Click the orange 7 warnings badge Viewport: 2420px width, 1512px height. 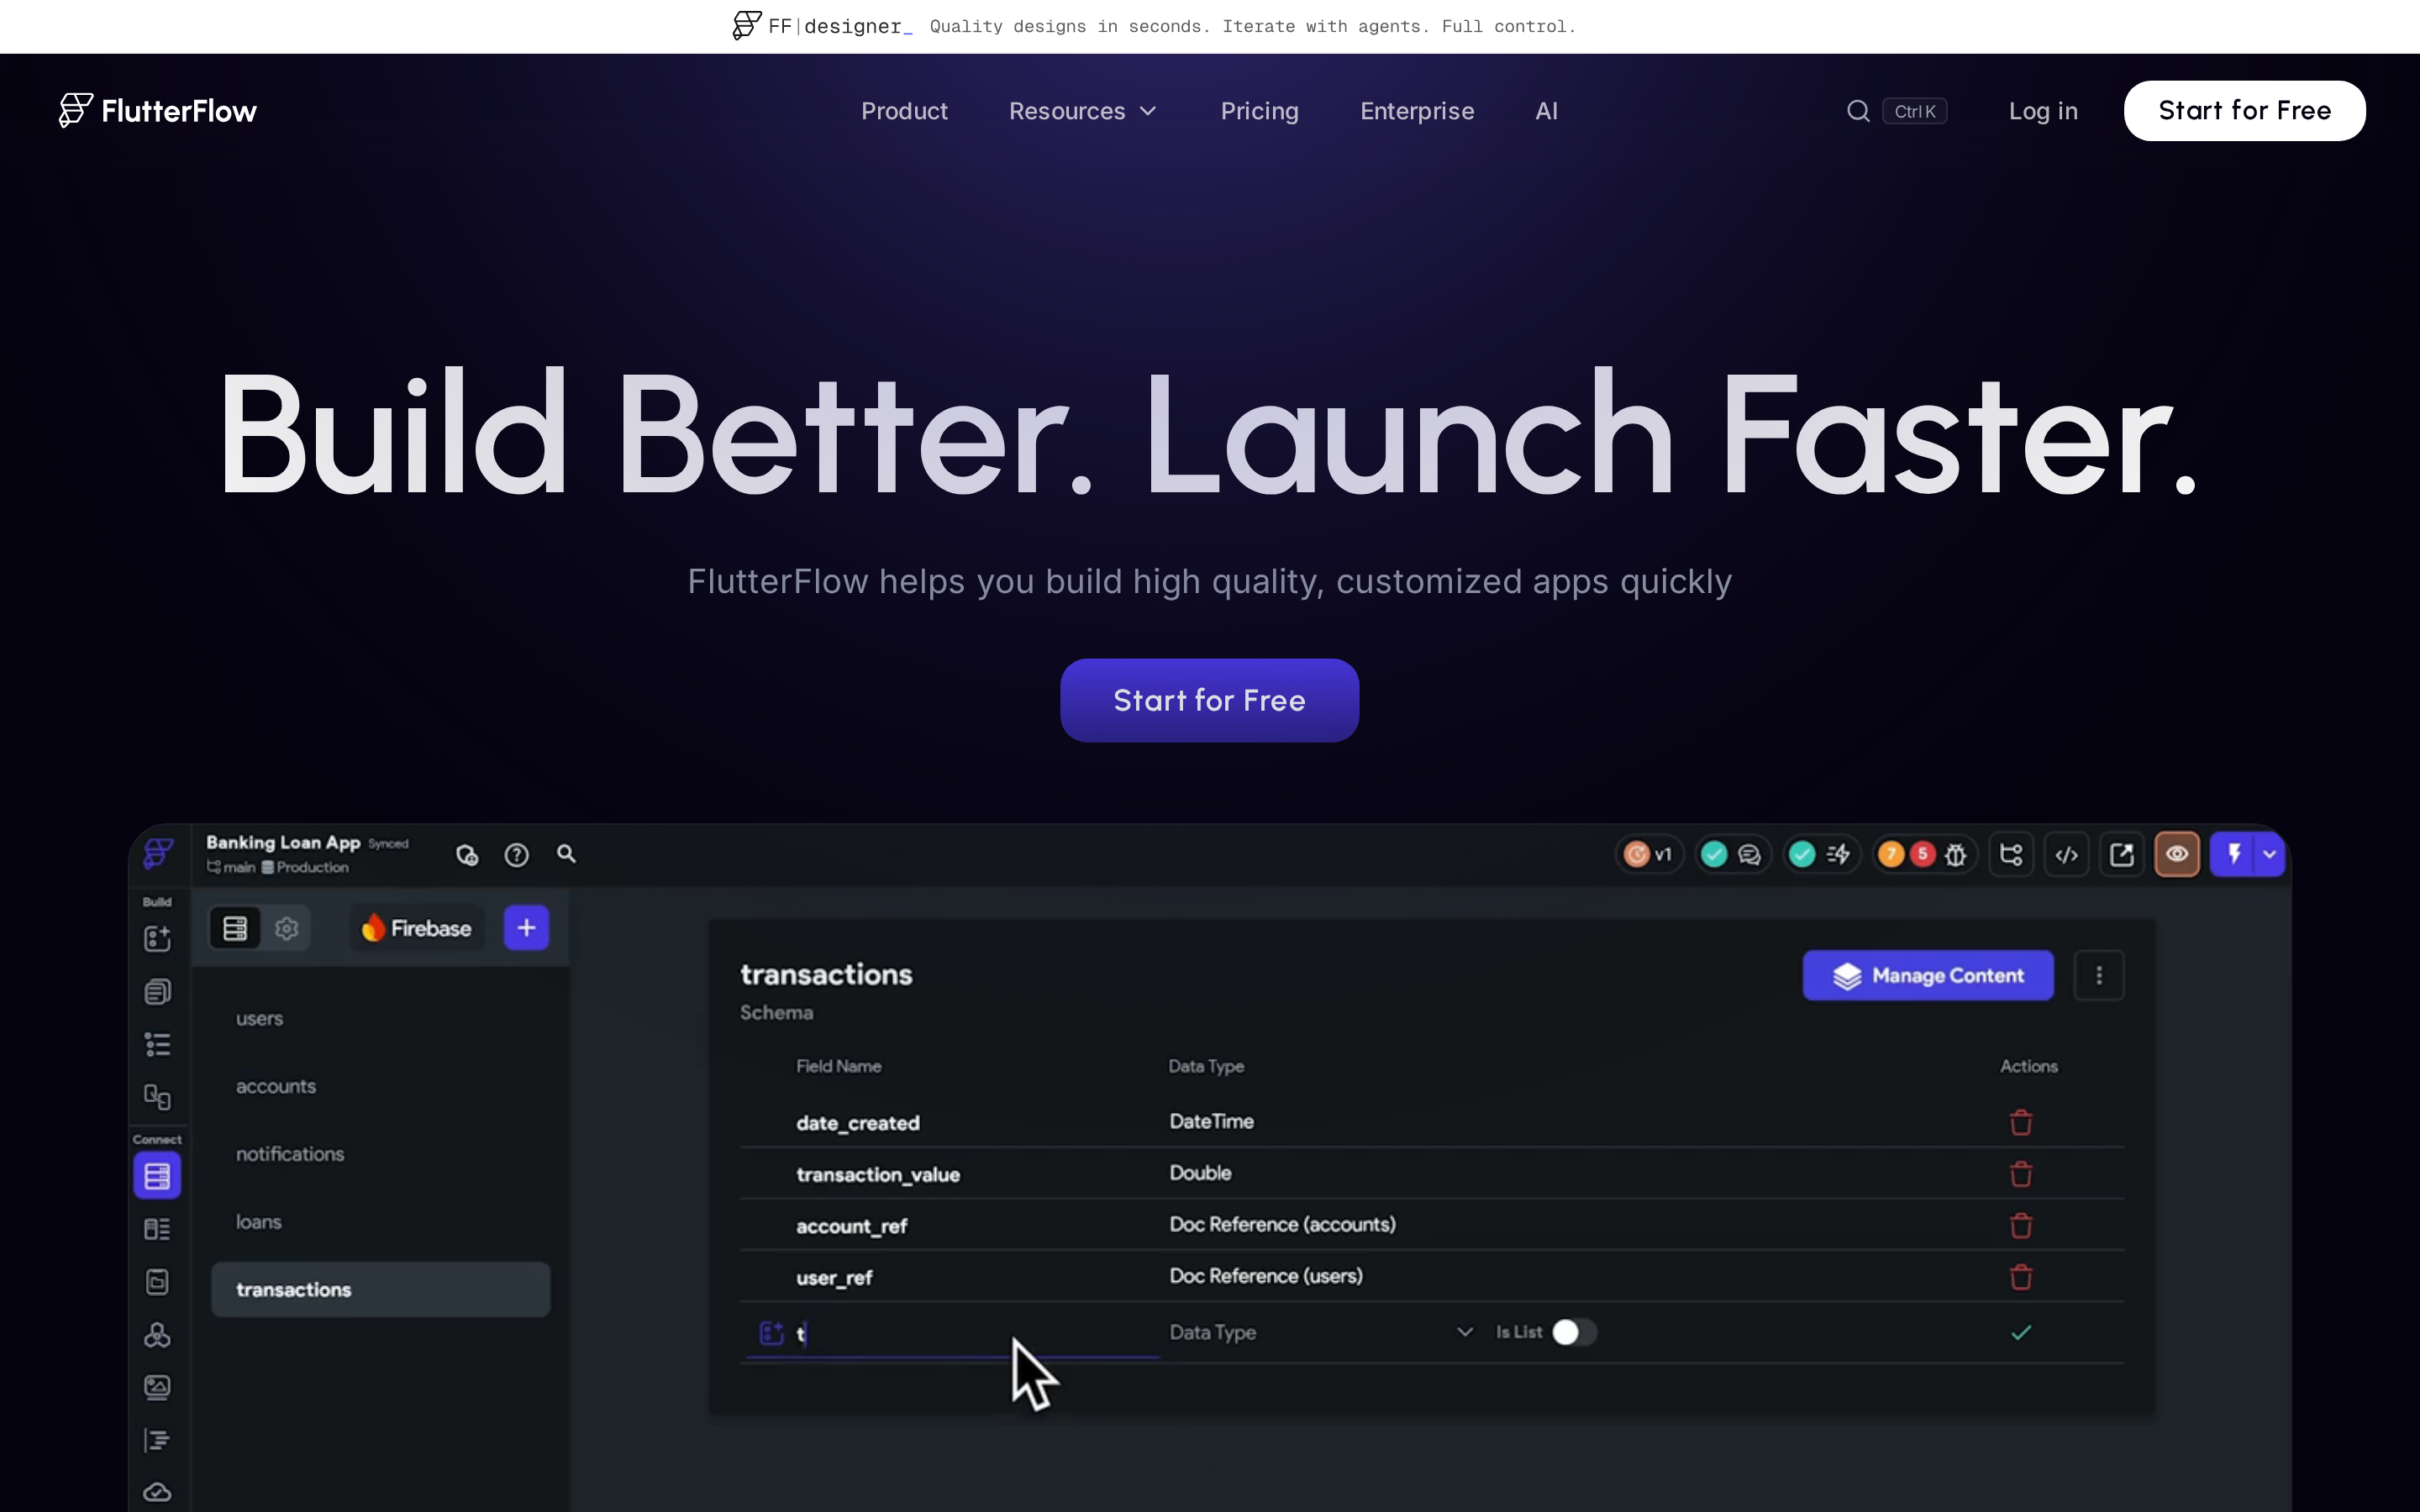pos(1890,854)
